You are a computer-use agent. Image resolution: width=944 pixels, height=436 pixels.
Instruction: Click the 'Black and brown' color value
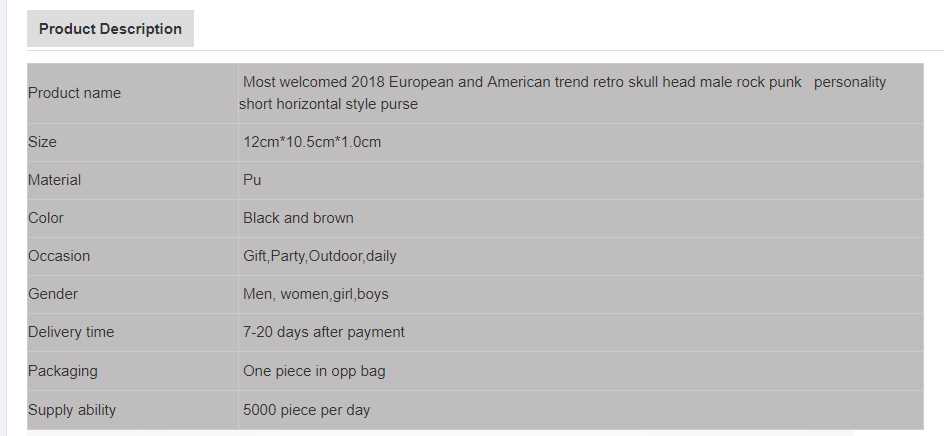click(298, 218)
